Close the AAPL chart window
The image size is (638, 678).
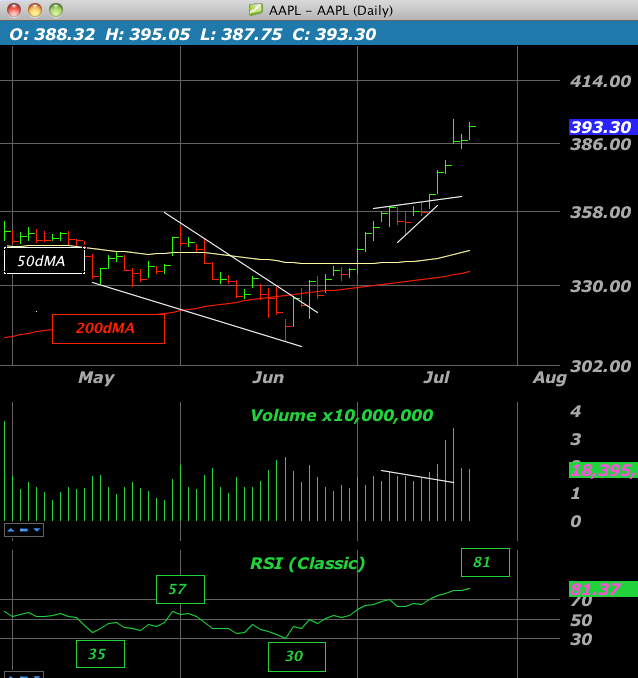tap(14, 10)
